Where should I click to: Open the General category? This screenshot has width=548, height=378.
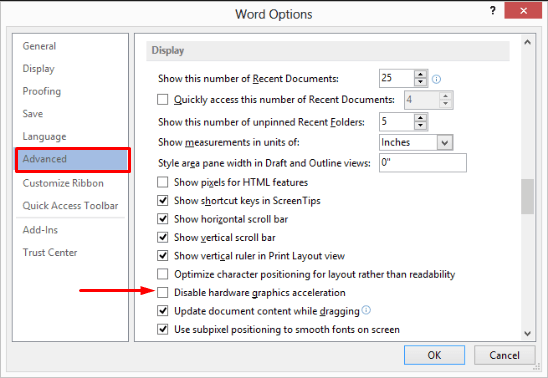point(39,46)
